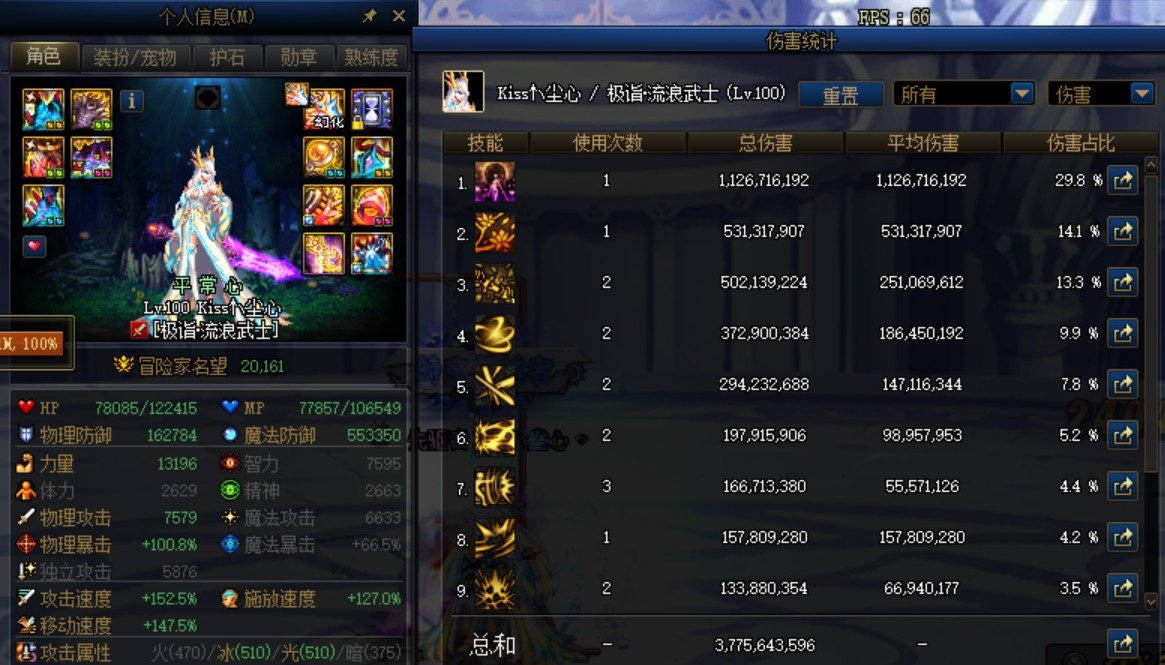
Task: Switch to the 装扮/宠物 tab
Action: (135, 57)
